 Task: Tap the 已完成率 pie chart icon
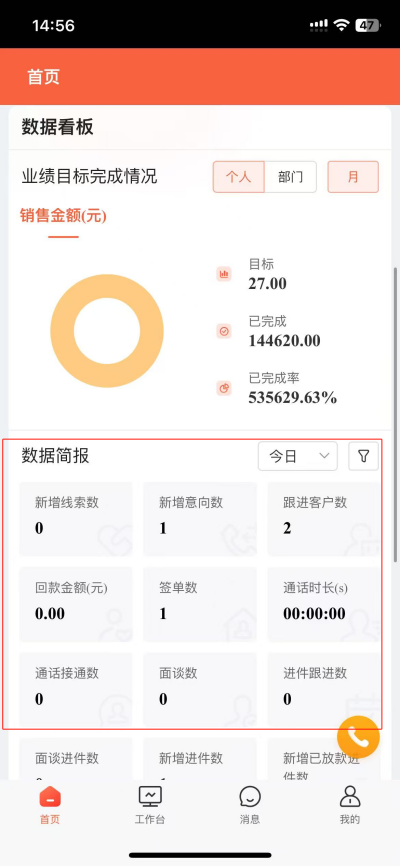(x=224, y=389)
